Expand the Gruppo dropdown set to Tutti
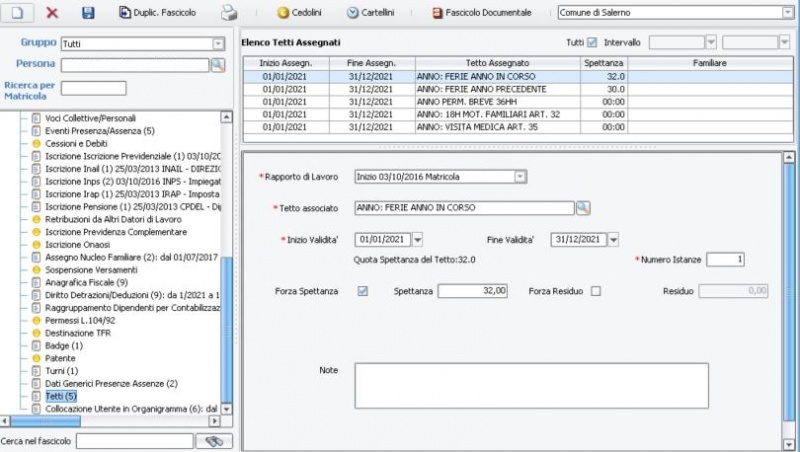The height and width of the screenshot is (452, 800). [x=218, y=44]
